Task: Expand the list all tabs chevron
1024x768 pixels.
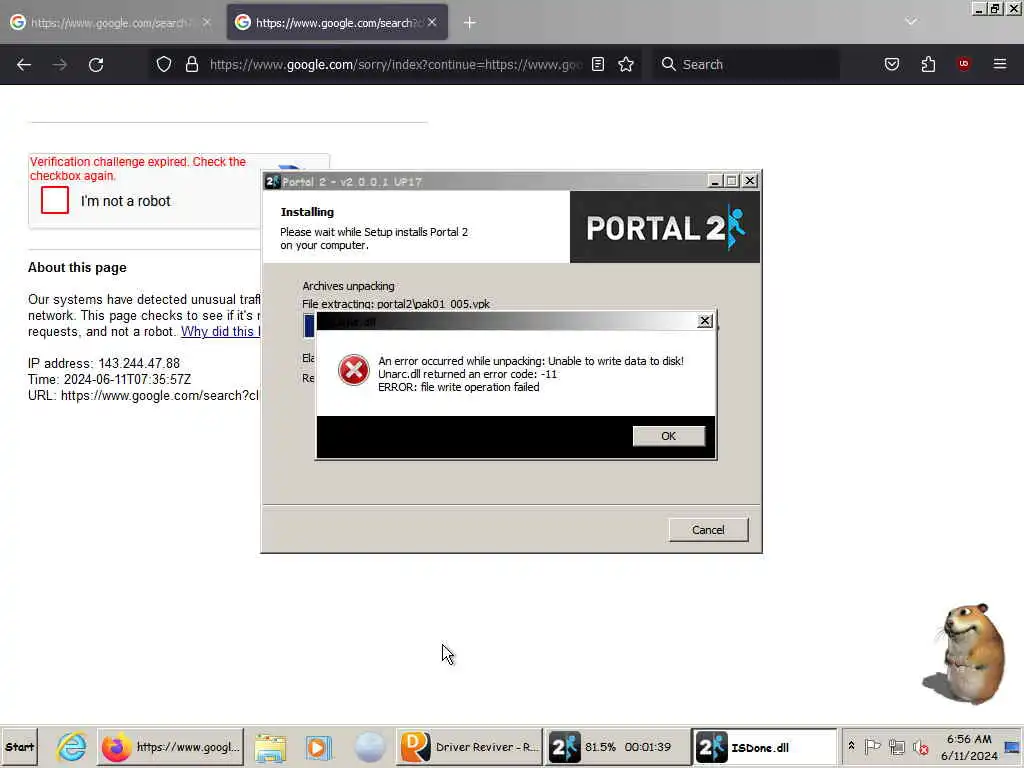Action: pos(911,22)
